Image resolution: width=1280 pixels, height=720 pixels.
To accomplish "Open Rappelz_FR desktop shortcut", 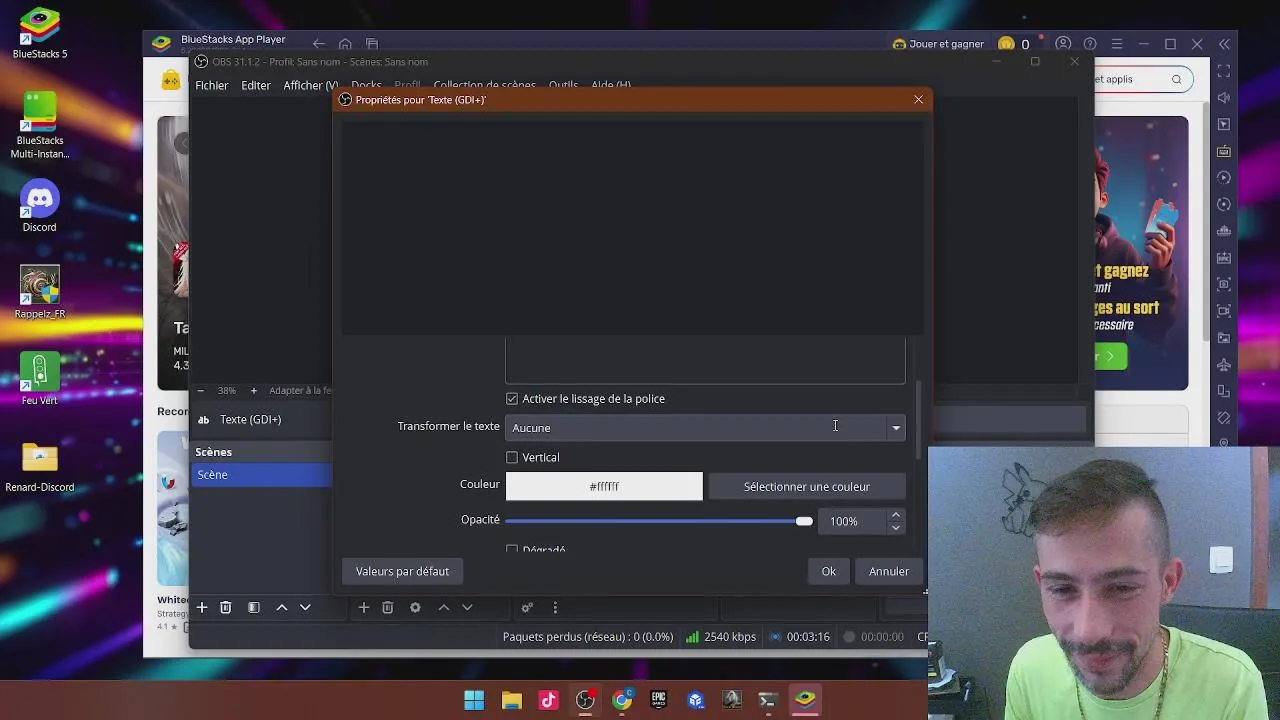I will (40, 293).
